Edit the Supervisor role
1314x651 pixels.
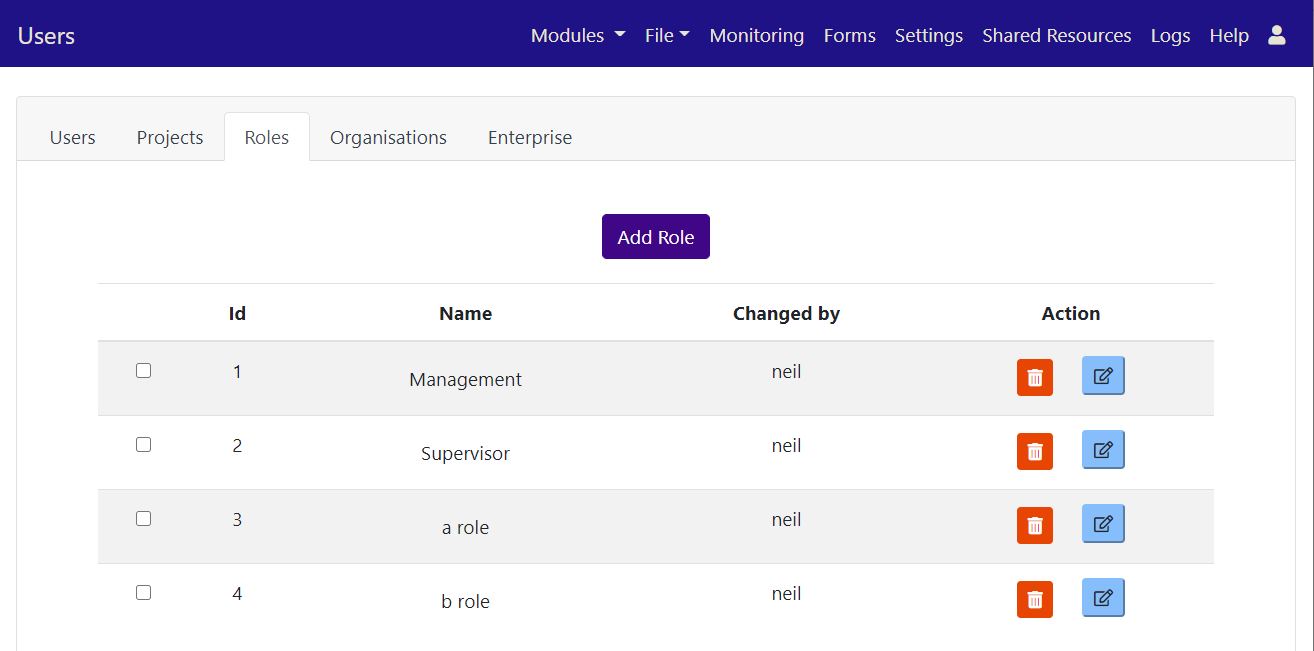1103,450
